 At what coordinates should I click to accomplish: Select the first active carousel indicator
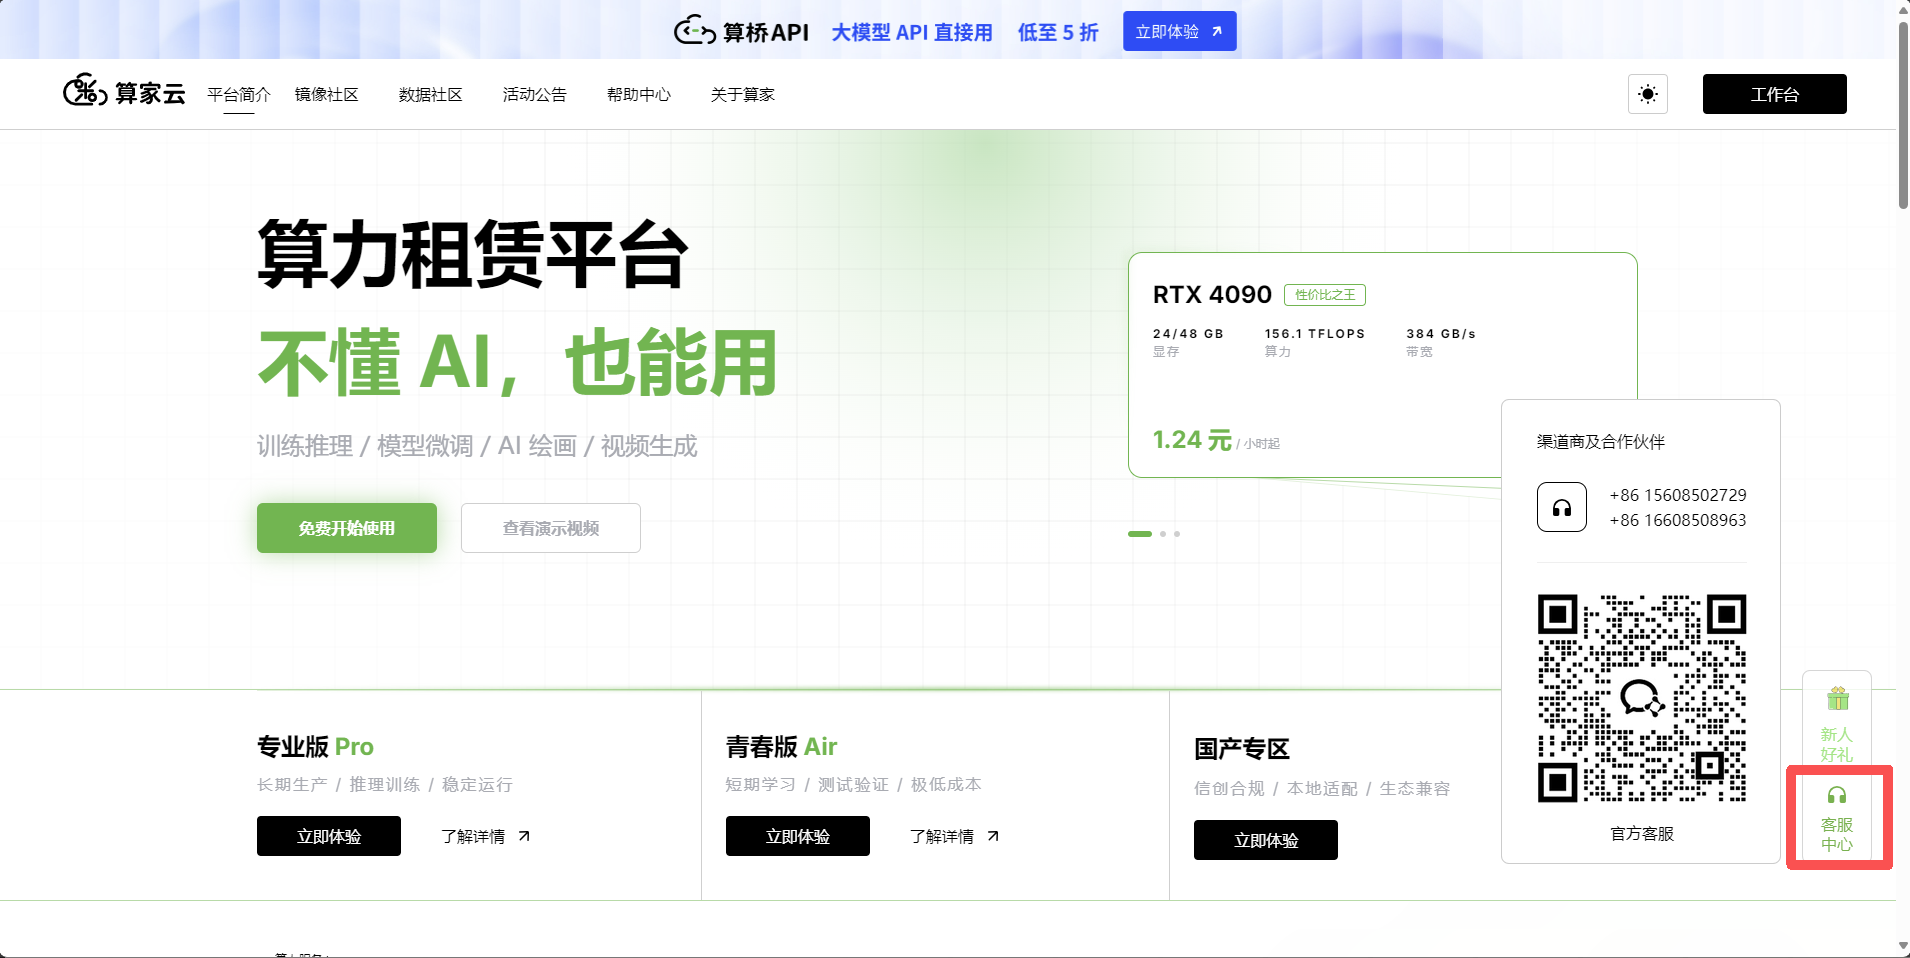(1140, 534)
